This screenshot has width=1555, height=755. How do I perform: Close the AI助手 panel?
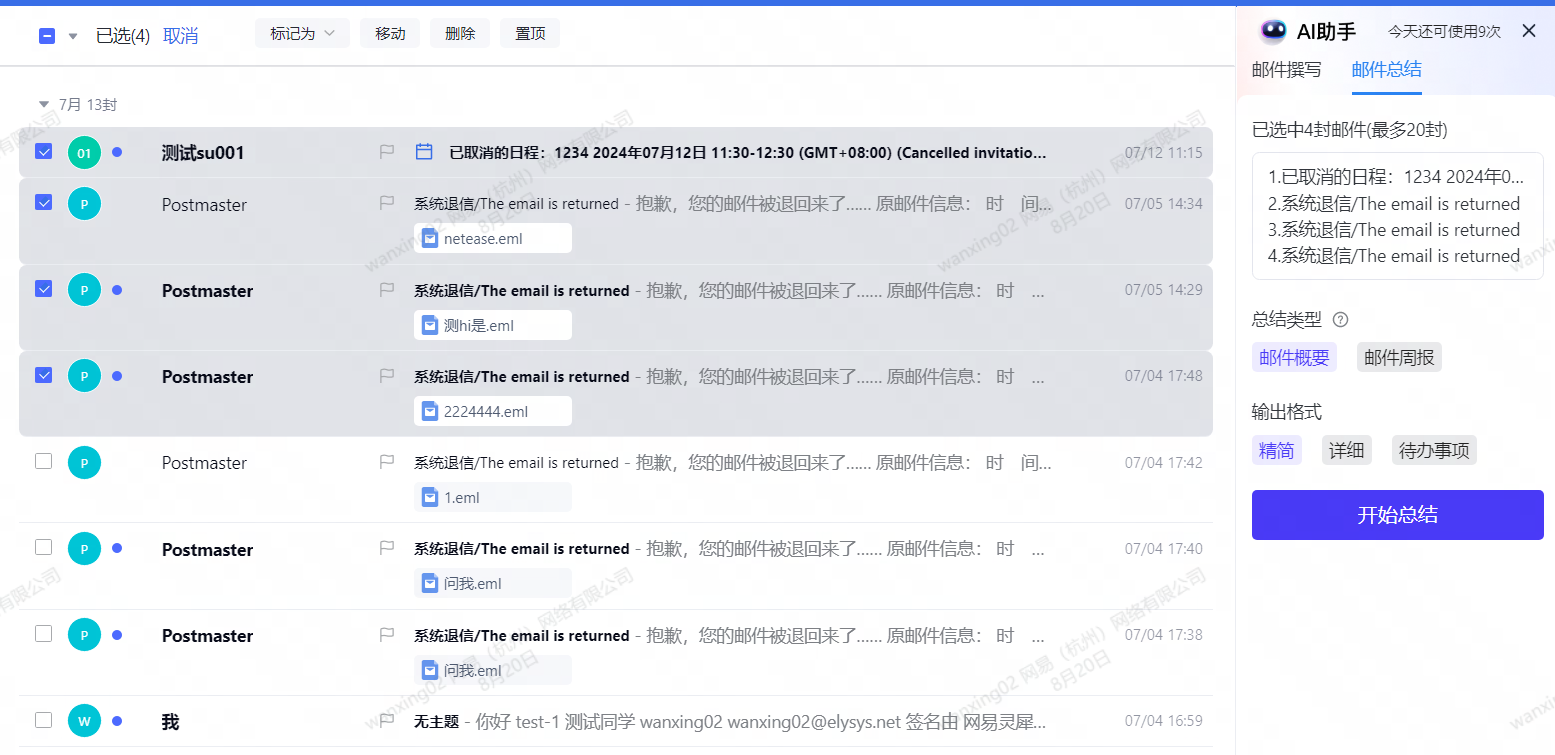coord(1529,31)
